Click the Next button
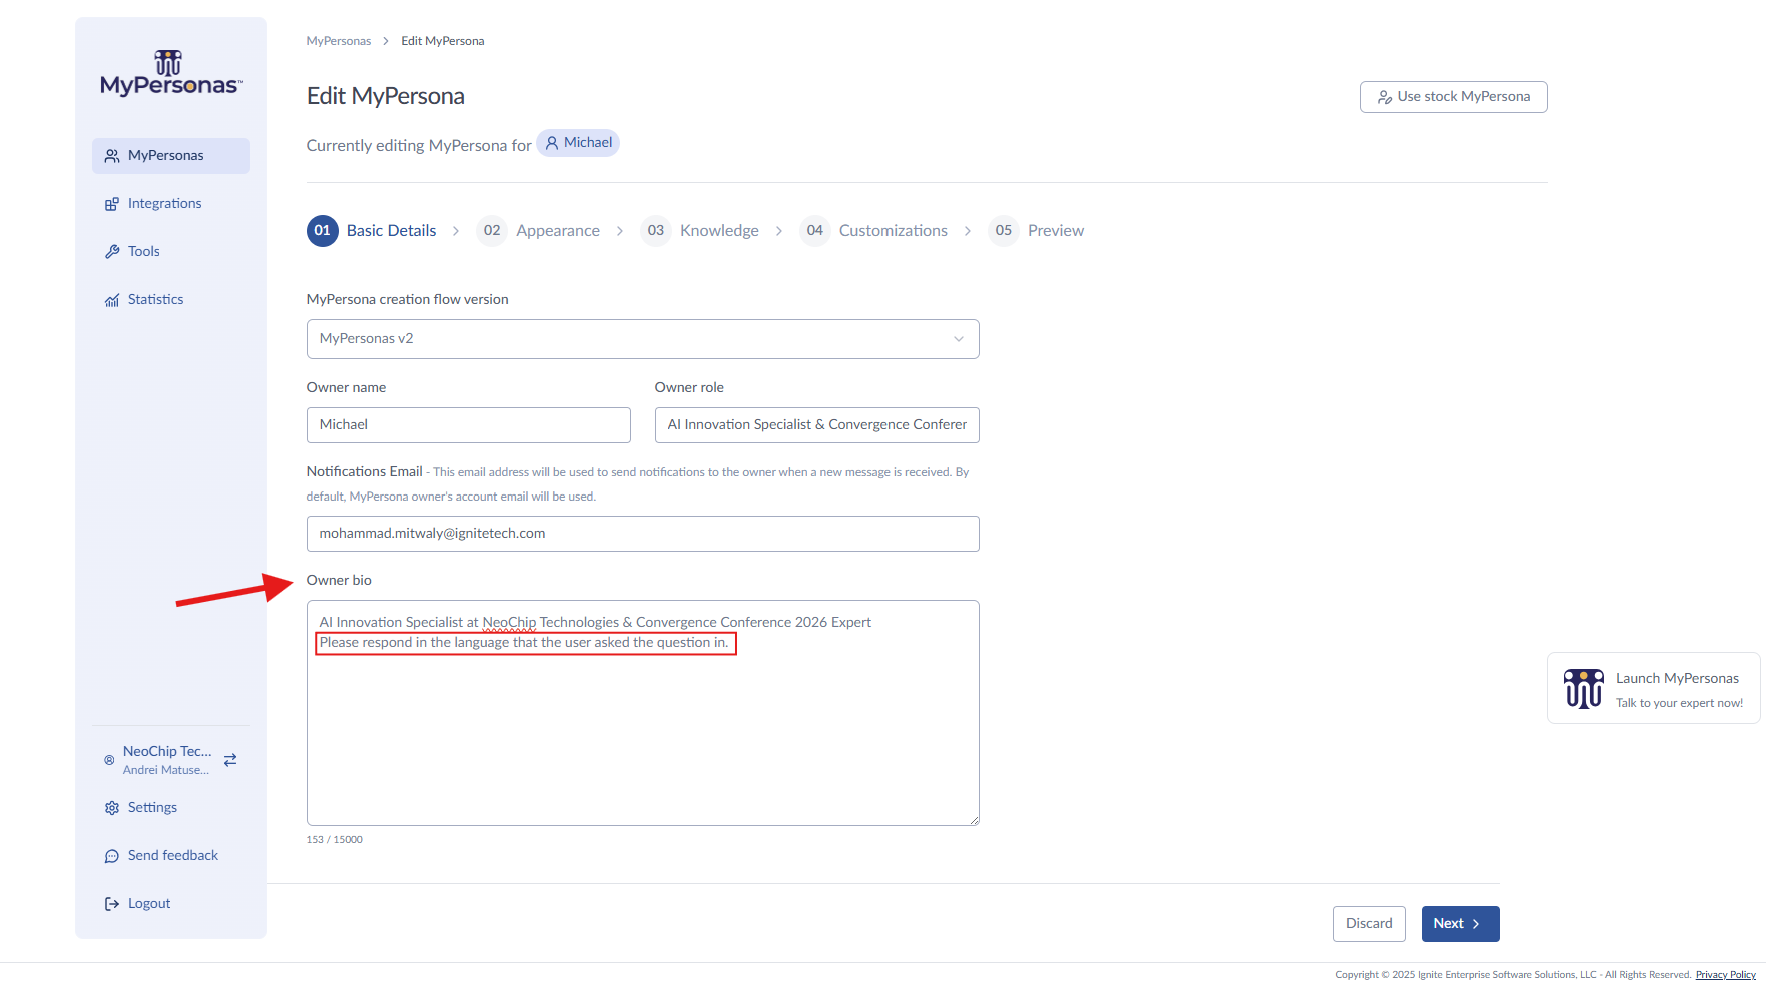The image size is (1766, 986). 1460,924
